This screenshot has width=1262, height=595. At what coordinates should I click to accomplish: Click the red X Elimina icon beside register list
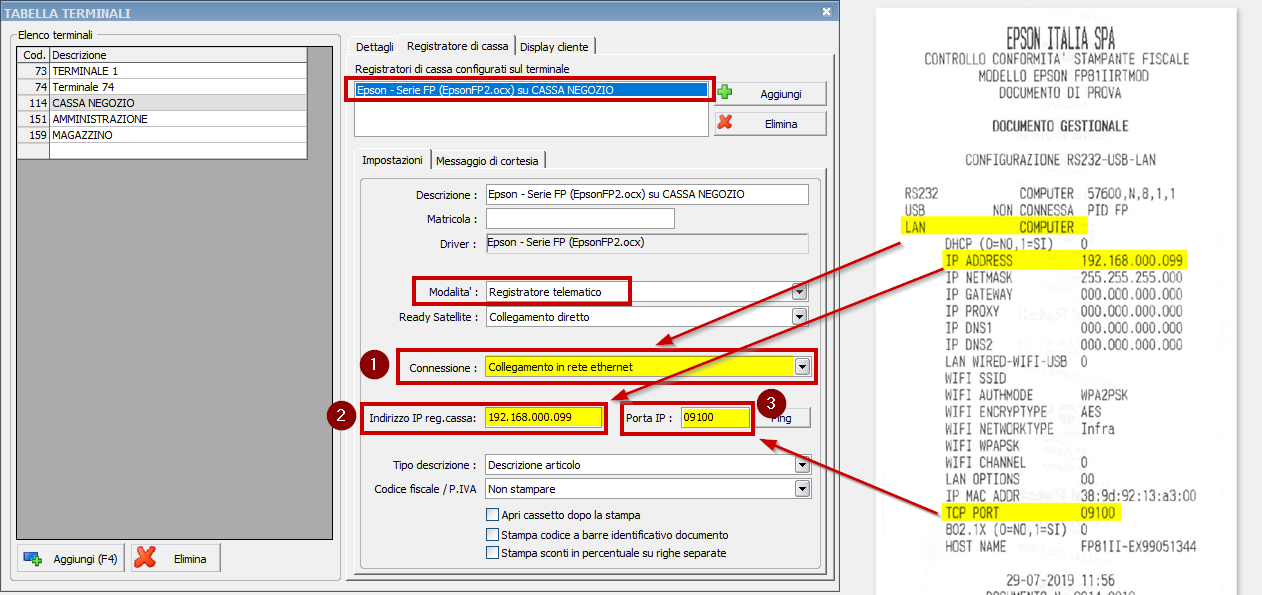725,123
